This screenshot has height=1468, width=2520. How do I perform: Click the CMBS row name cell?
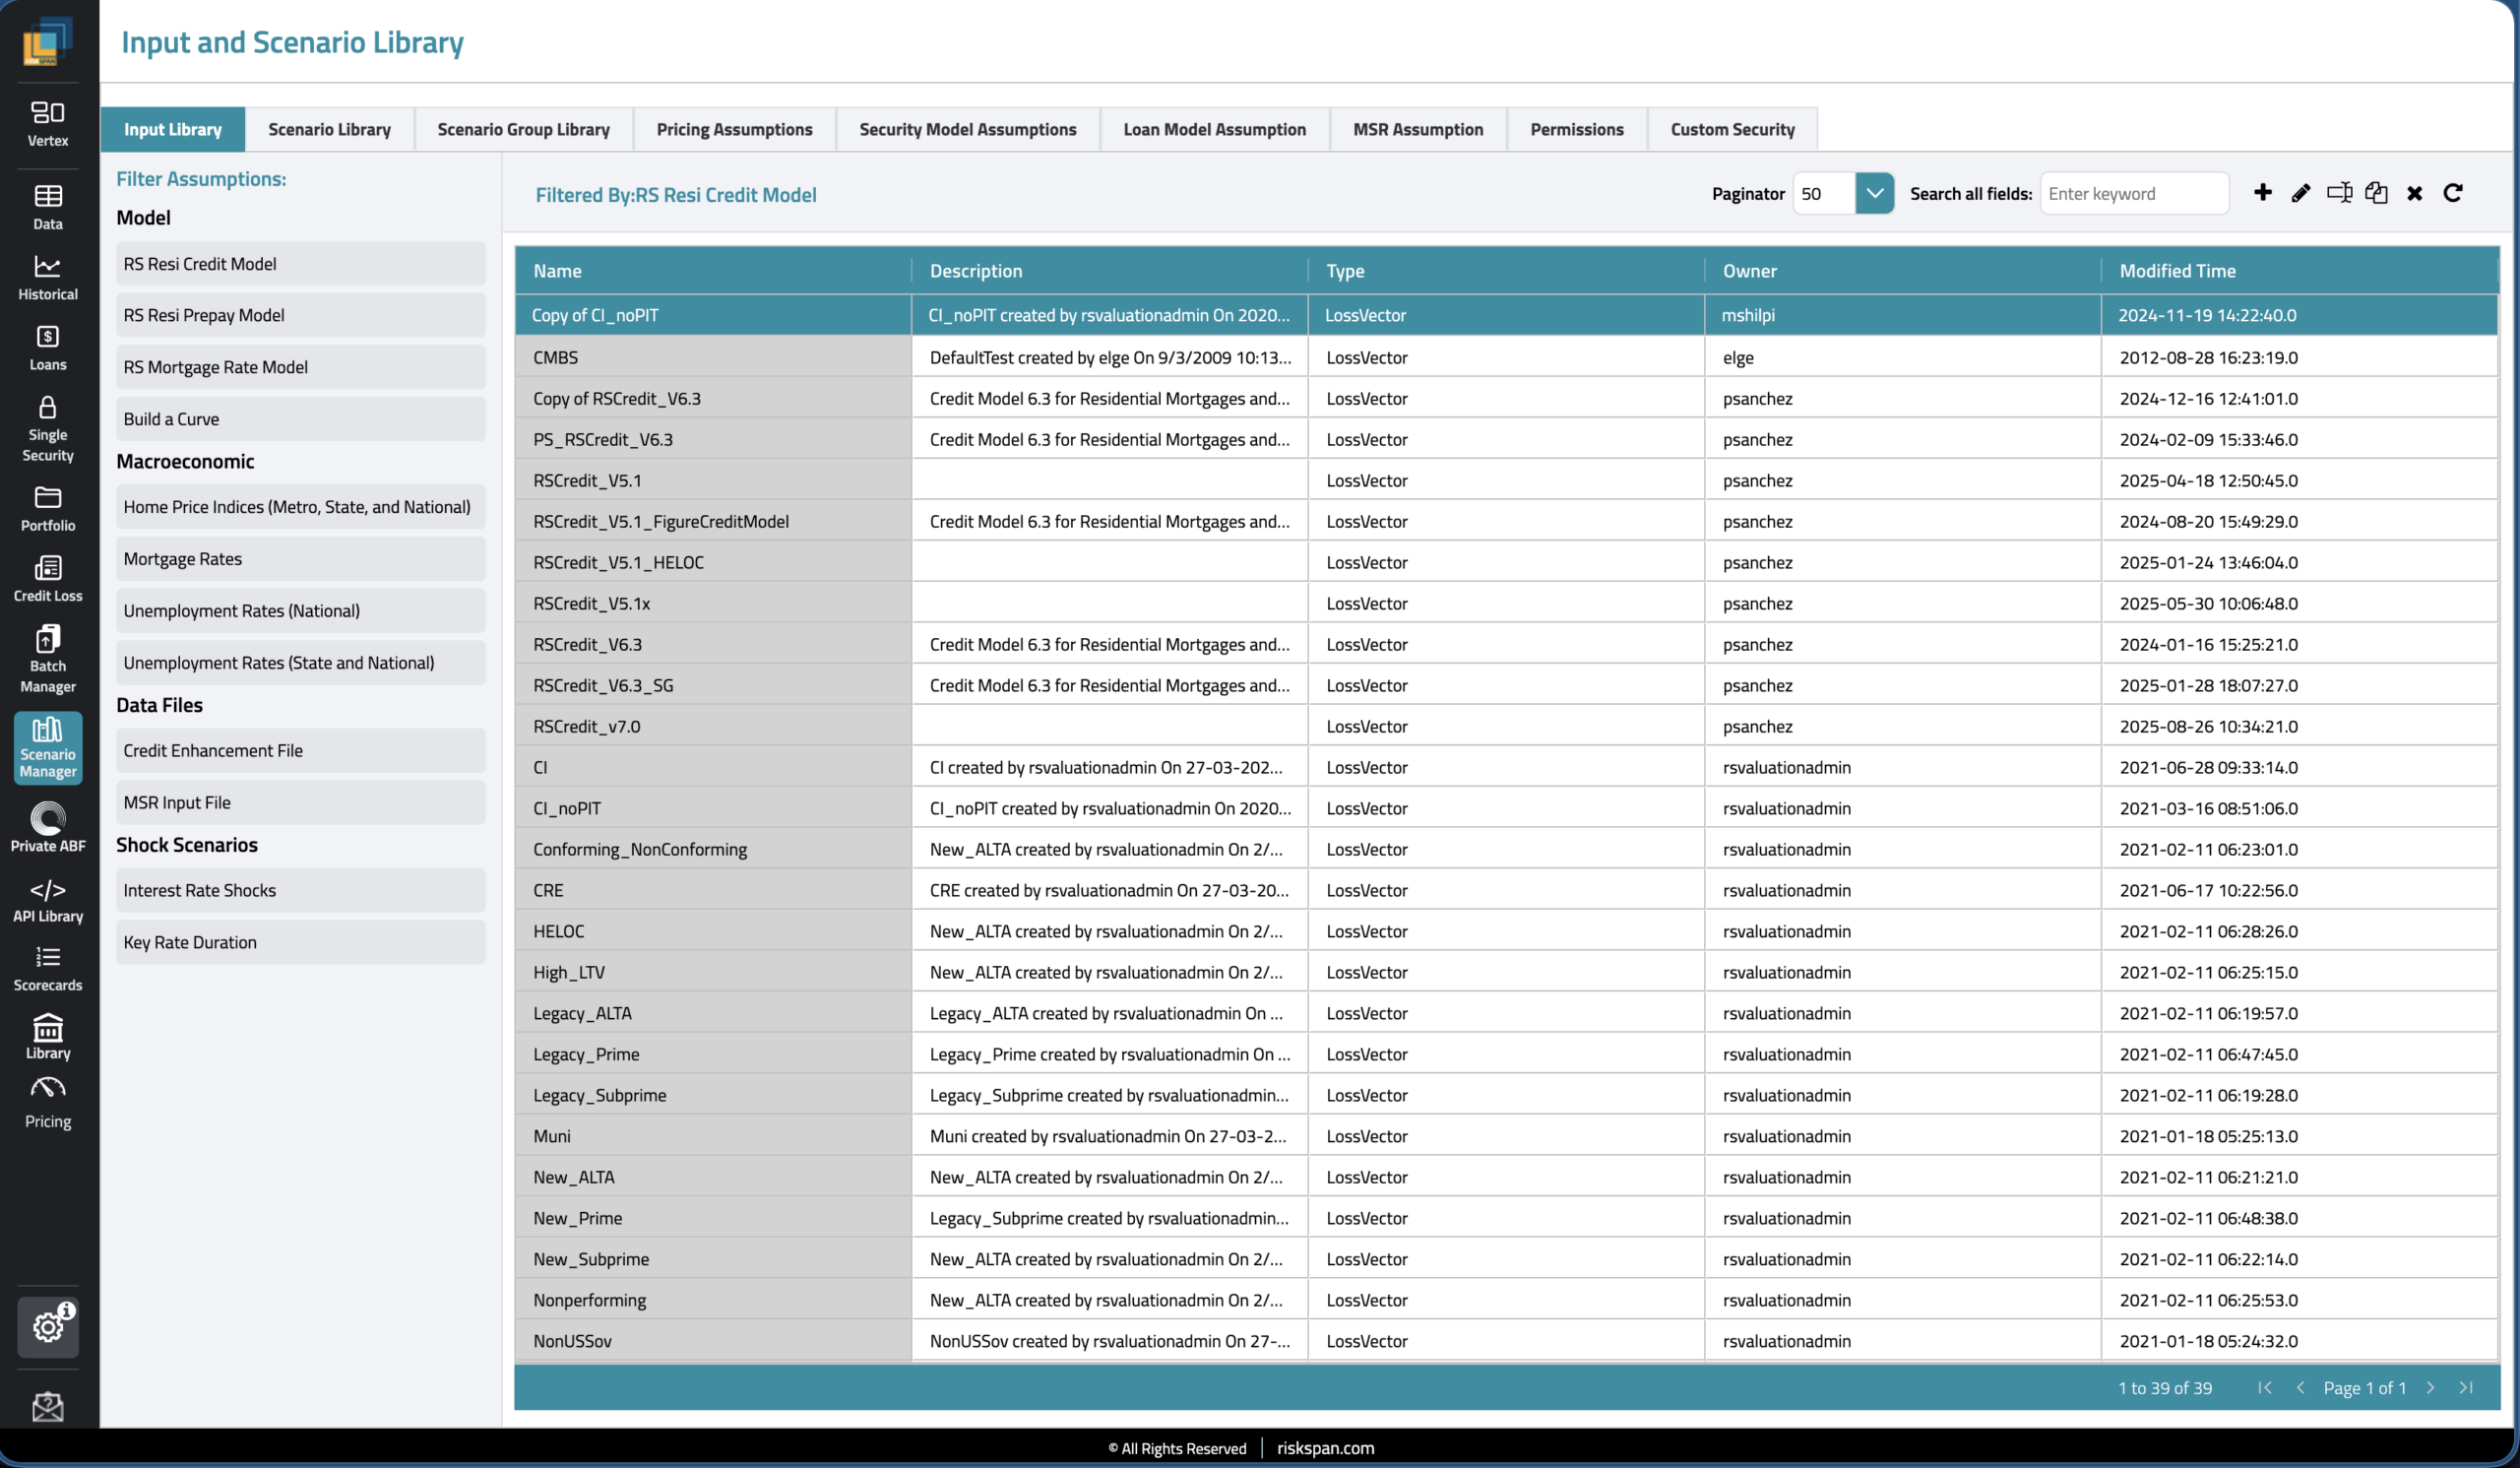713,357
